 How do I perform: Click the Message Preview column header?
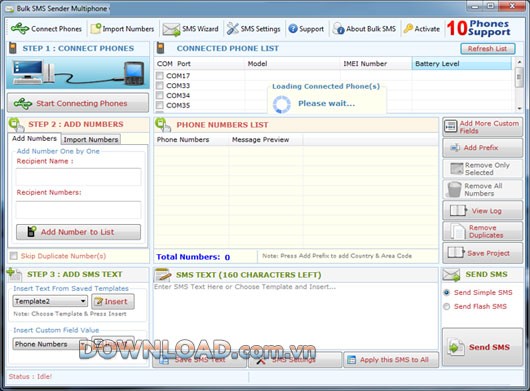pyautogui.click(x=266, y=140)
